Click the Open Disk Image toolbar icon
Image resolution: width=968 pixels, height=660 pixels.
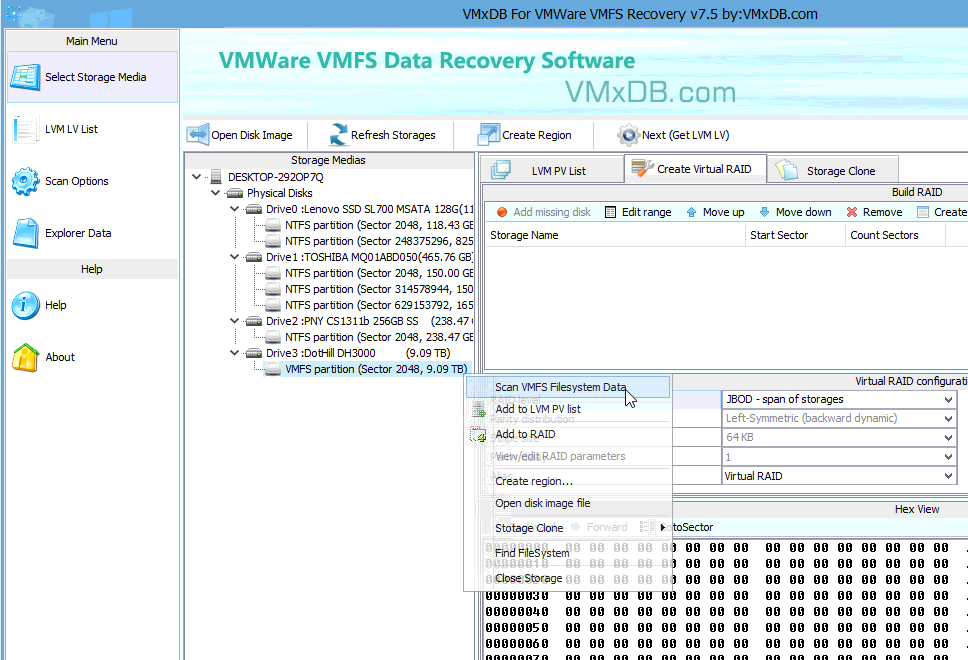click(x=198, y=135)
